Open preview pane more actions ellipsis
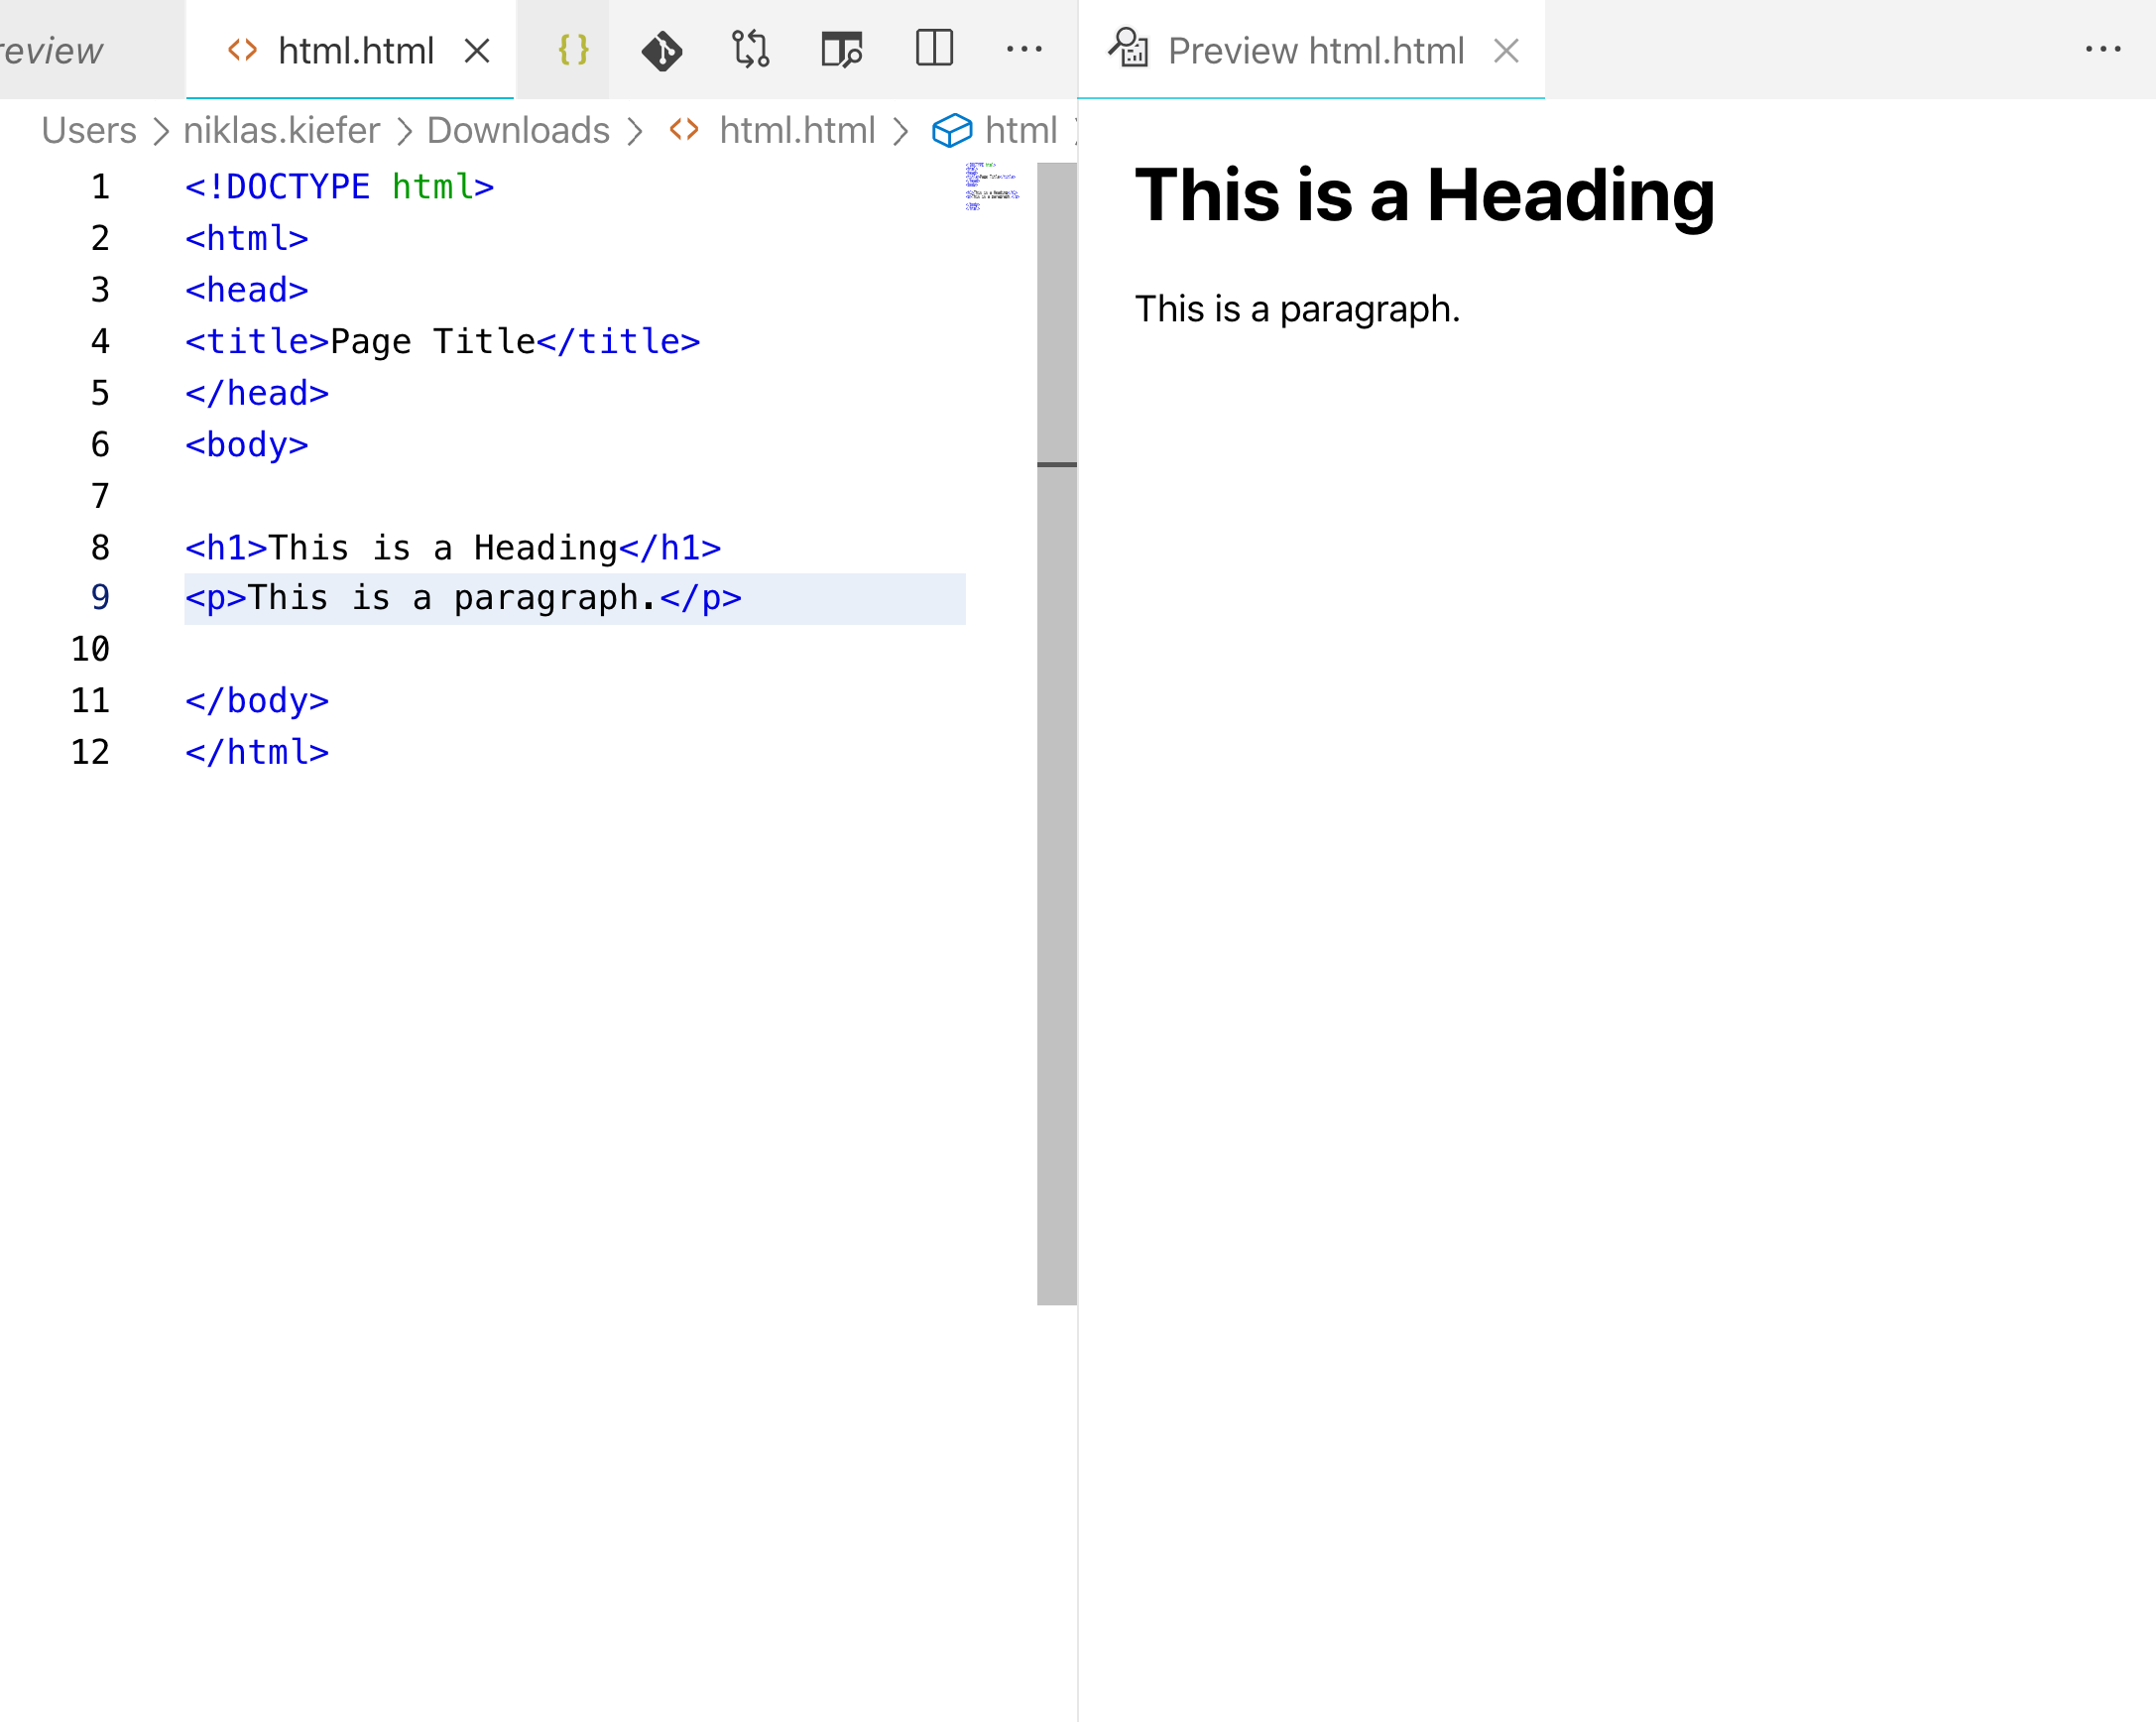 point(2103,49)
